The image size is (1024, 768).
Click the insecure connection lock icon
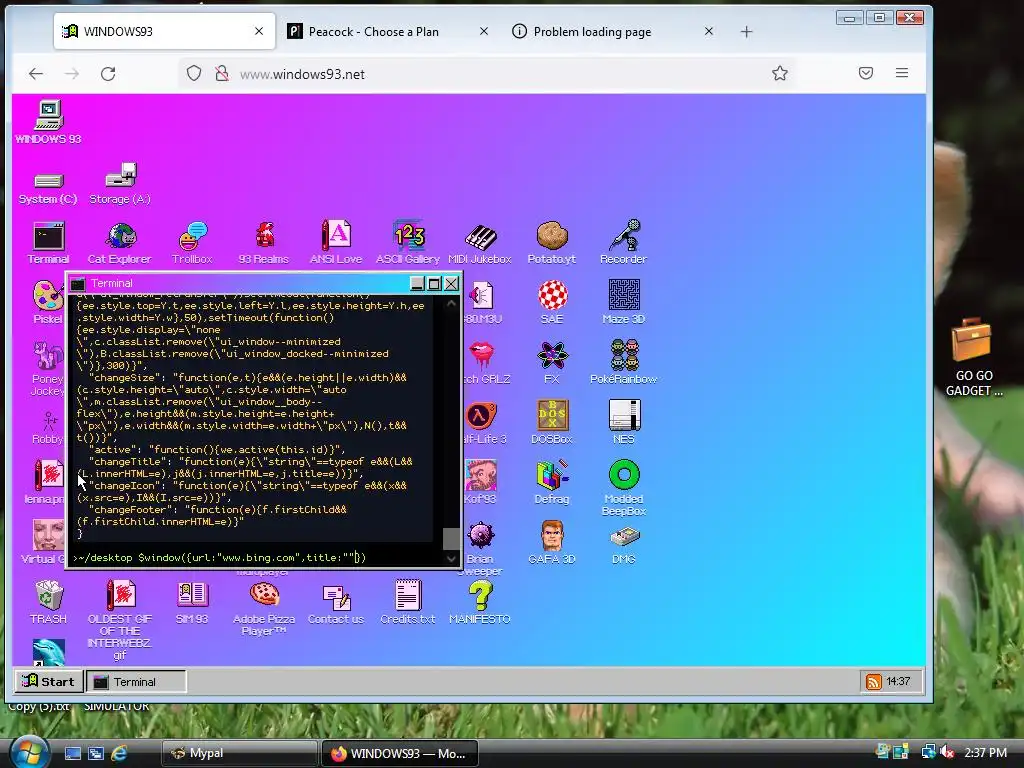[x=222, y=73]
